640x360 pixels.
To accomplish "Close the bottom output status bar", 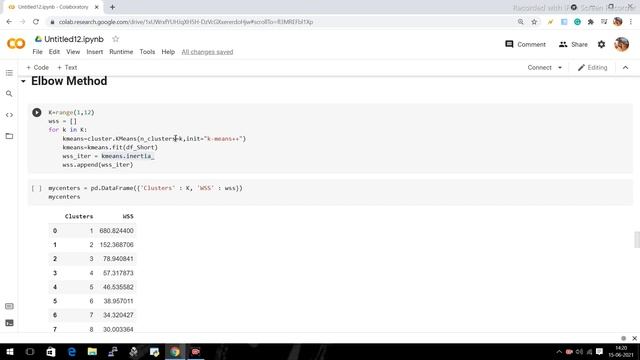I will (x=634, y=338).
